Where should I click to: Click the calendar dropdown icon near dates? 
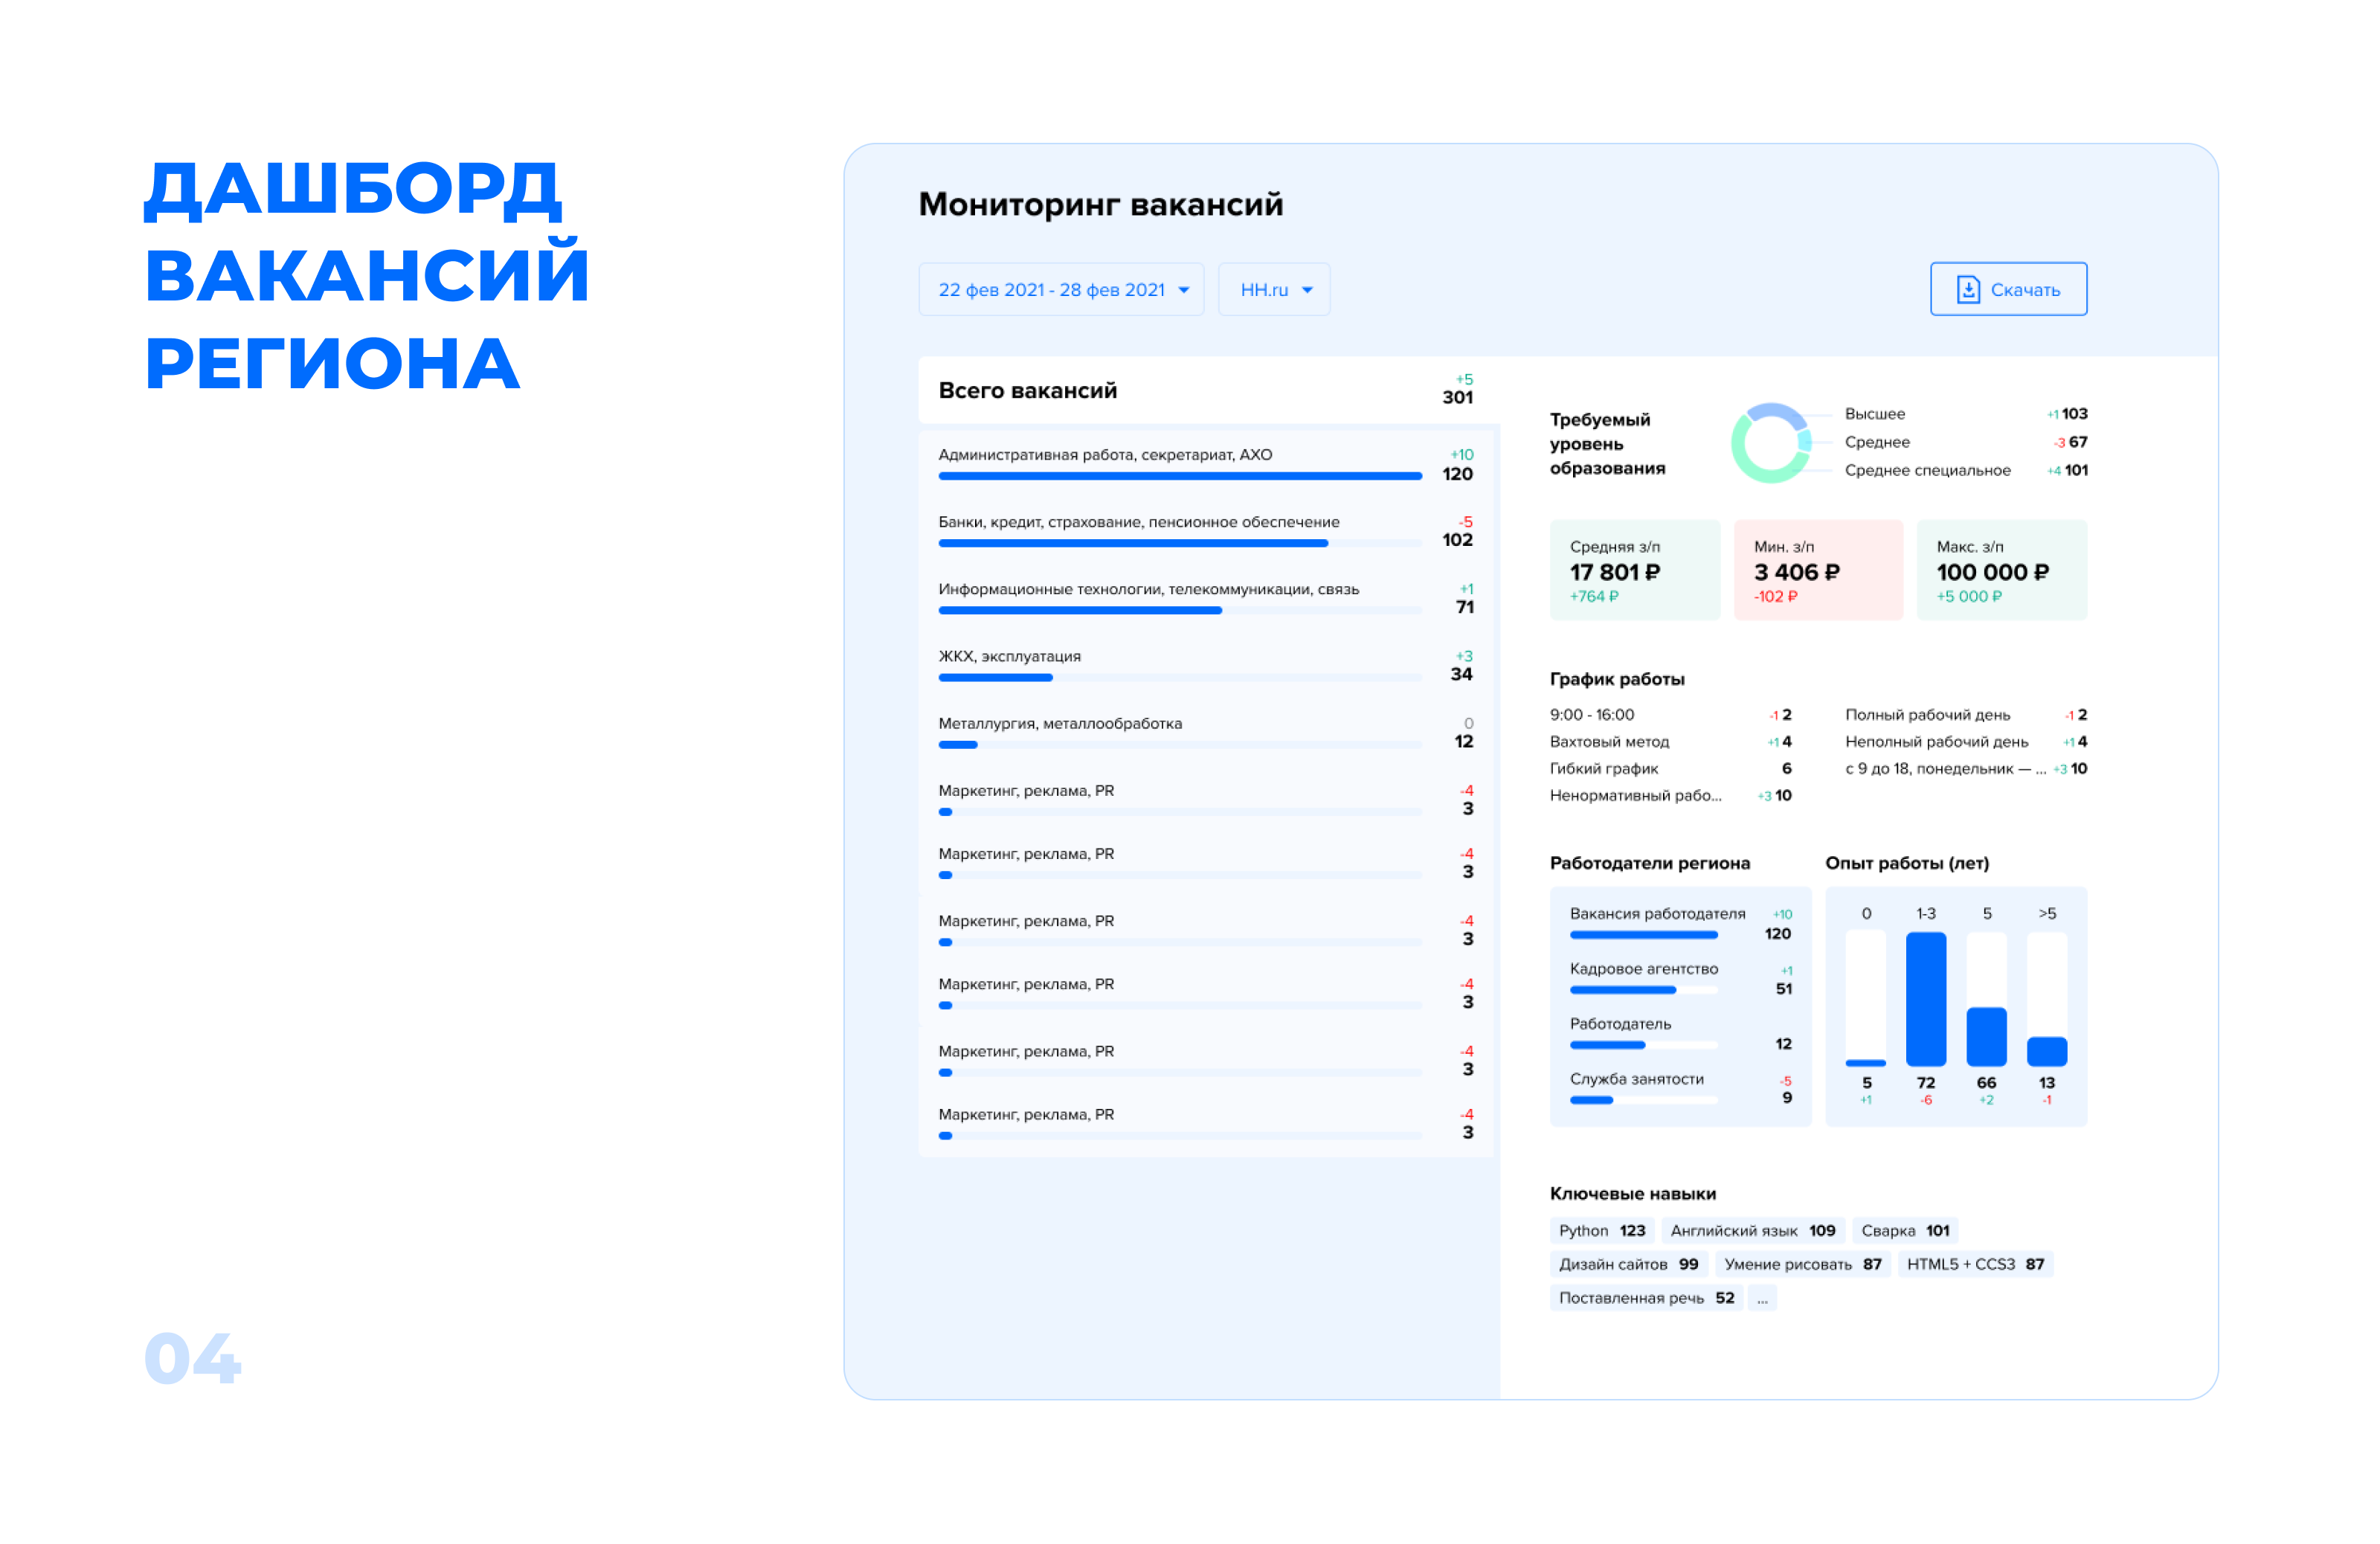pyautogui.click(x=1184, y=289)
